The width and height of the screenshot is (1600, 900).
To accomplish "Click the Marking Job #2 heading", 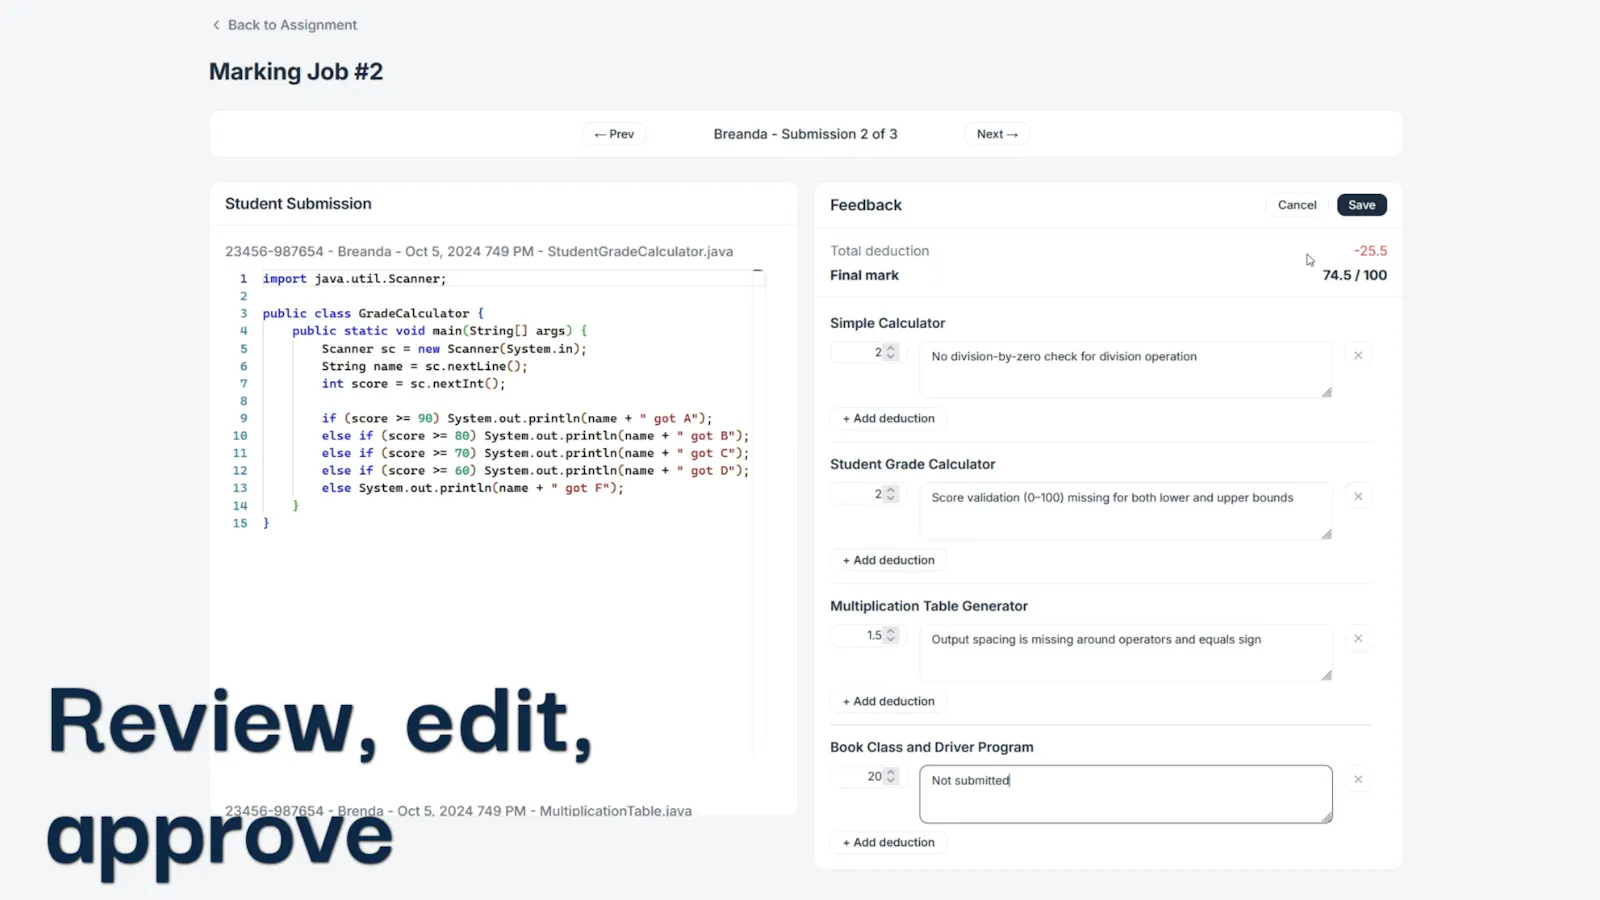I will coord(296,72).
